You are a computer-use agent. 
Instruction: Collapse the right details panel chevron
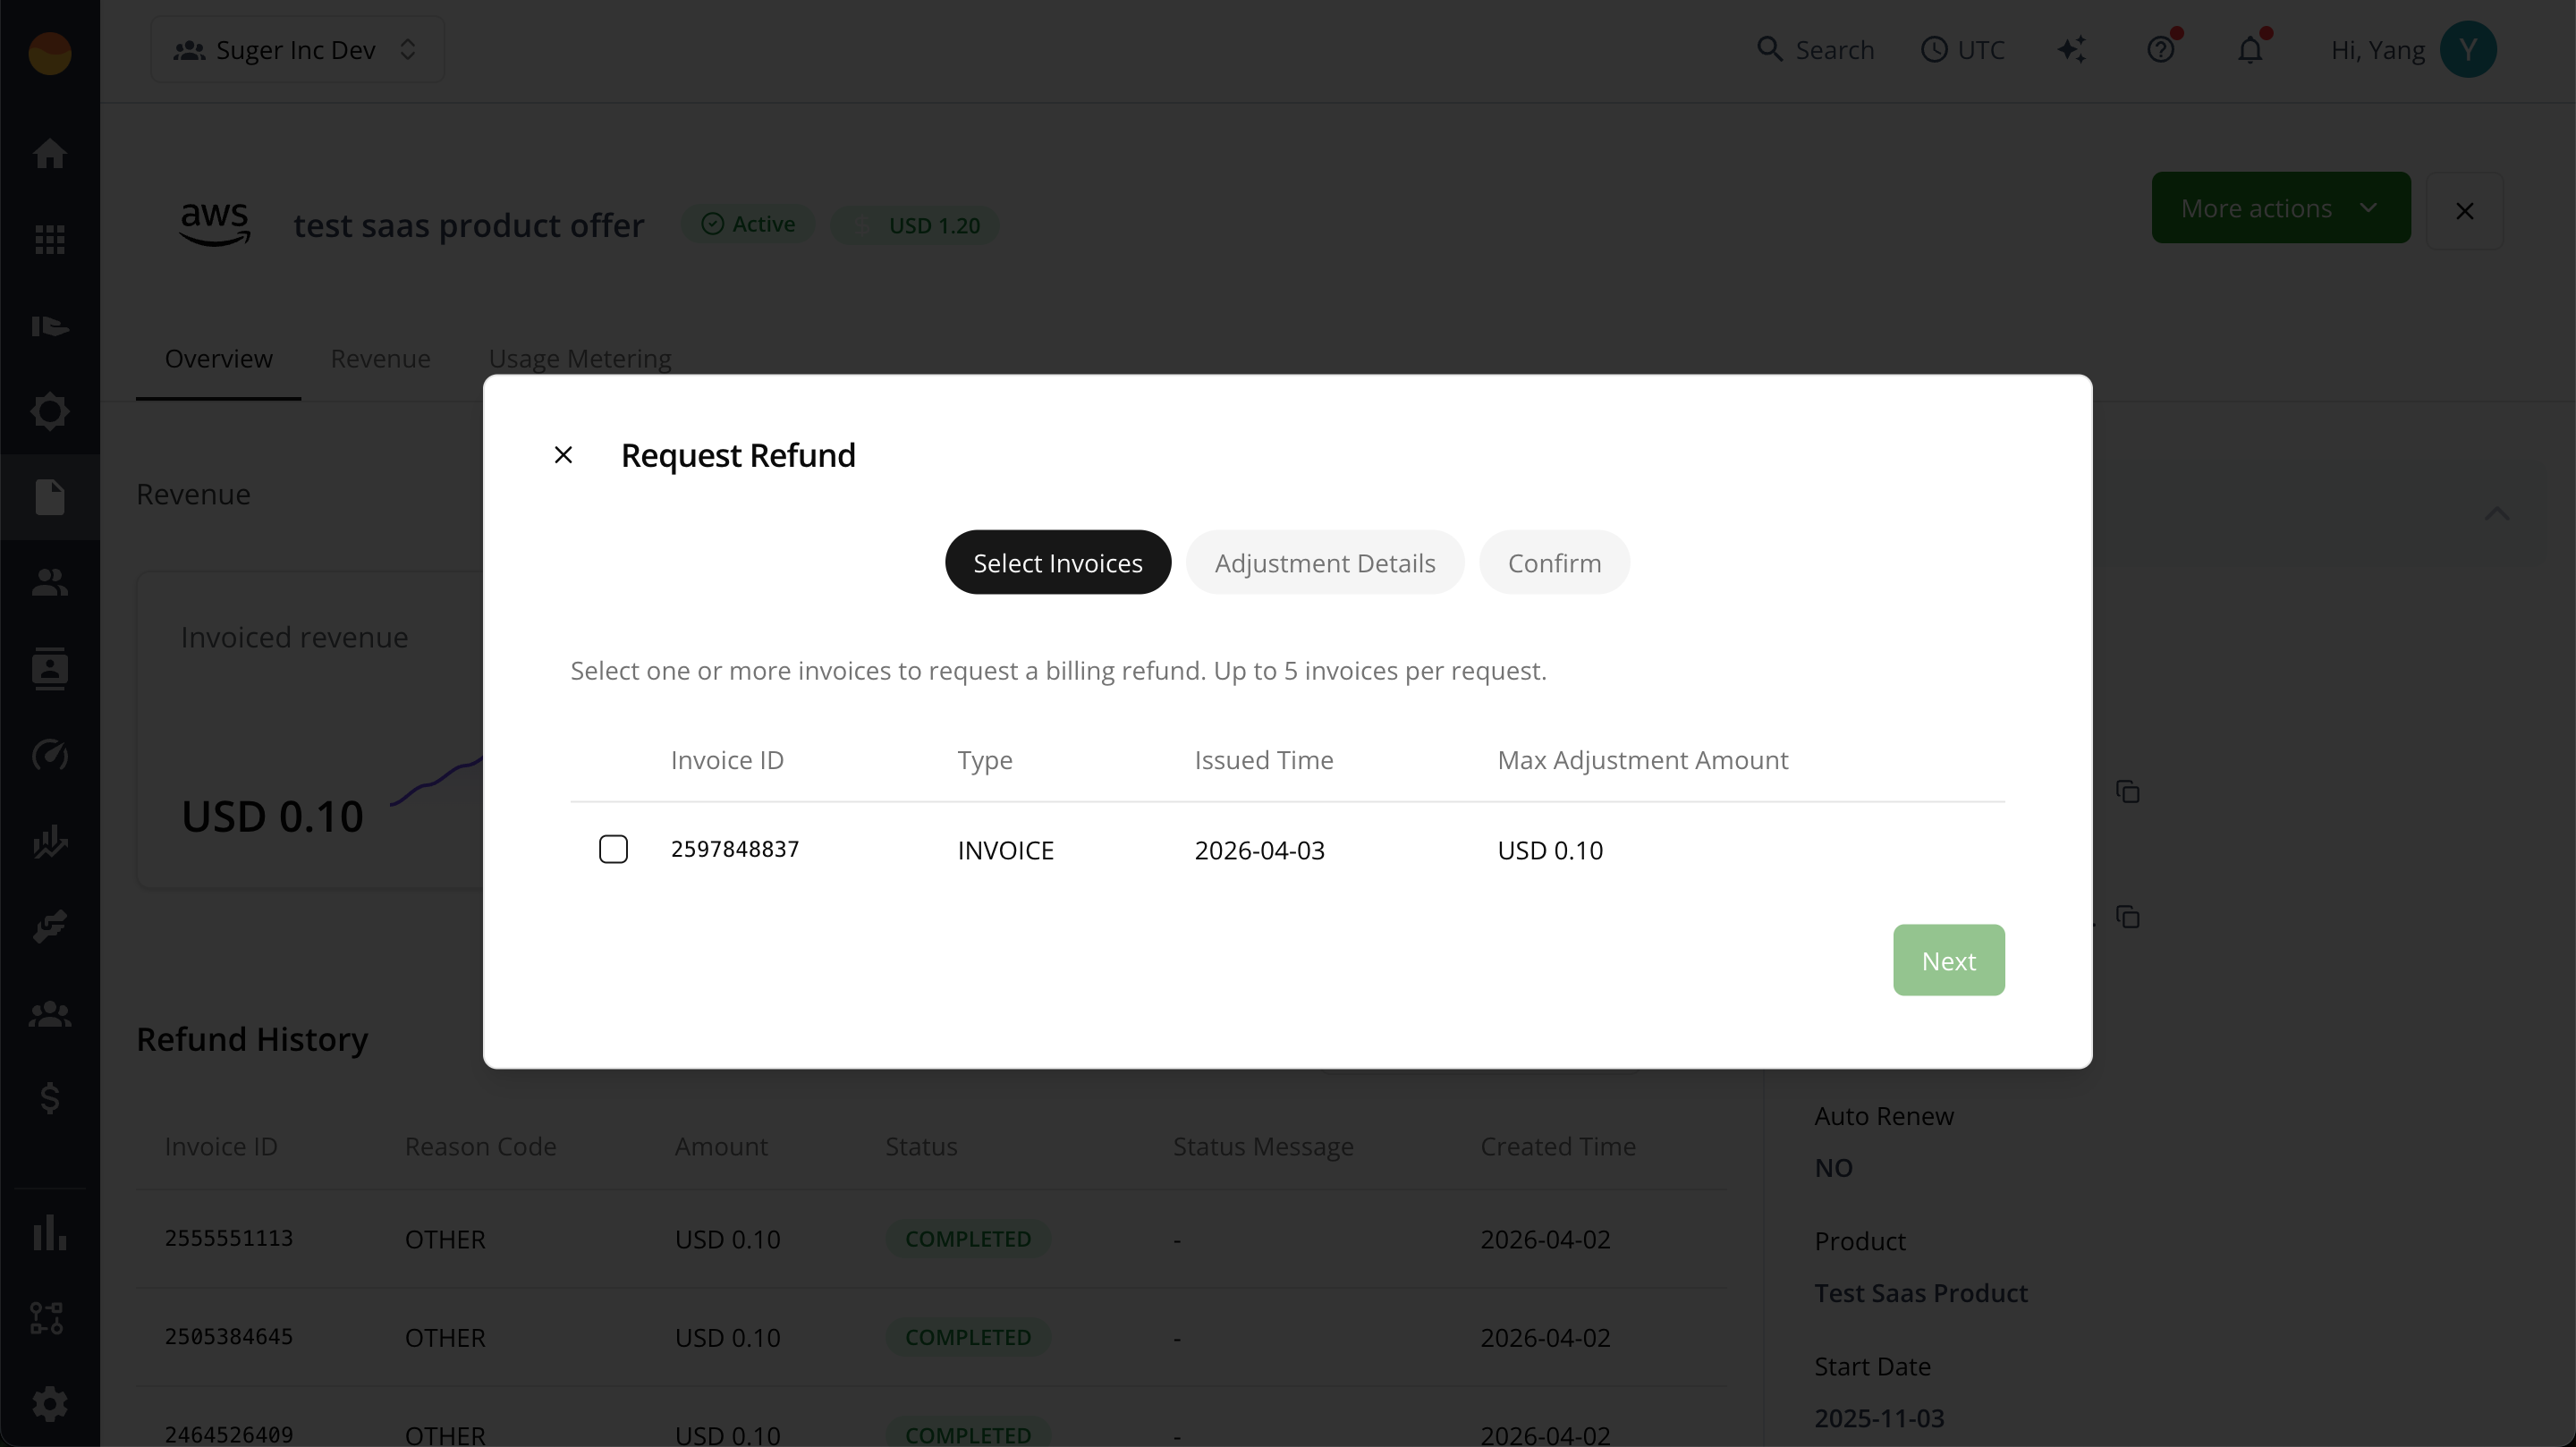coord(2497,514)
